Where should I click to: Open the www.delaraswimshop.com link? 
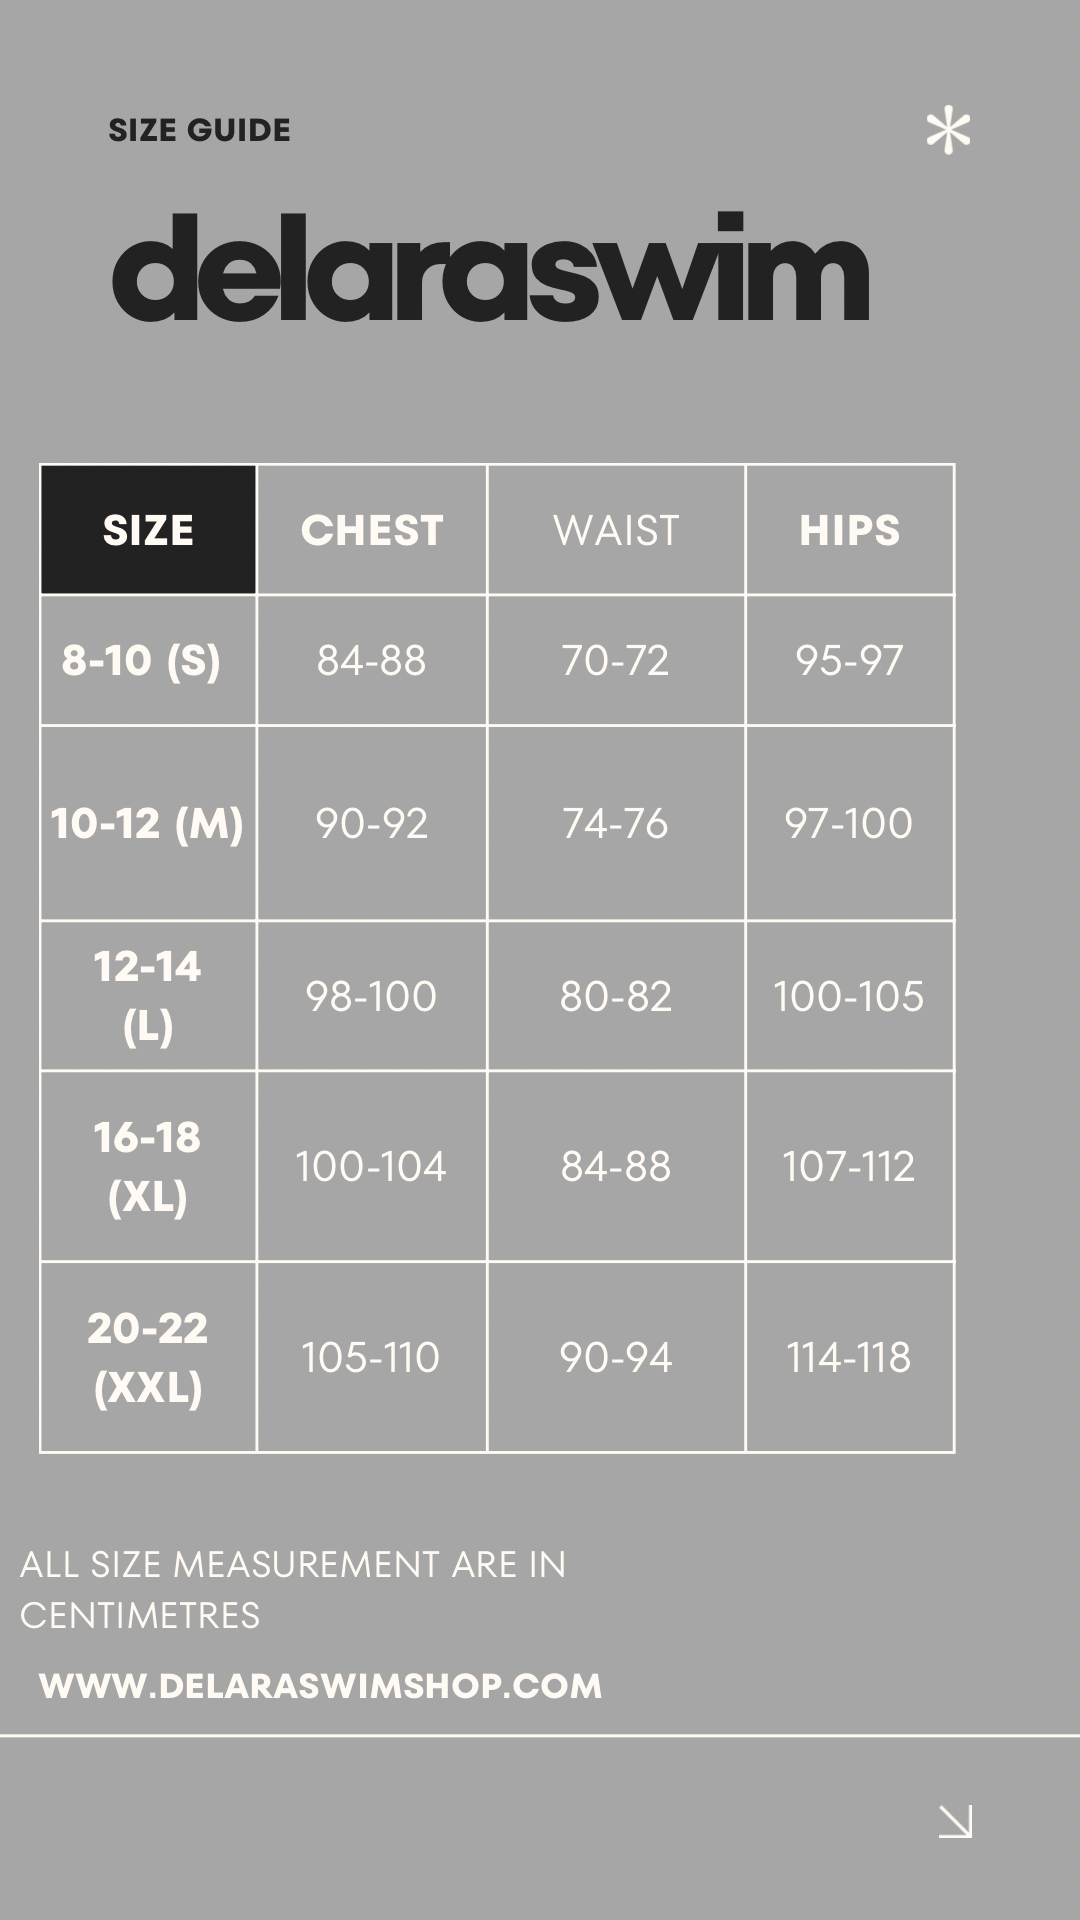pyautogui.click(x=320, y=1686)
